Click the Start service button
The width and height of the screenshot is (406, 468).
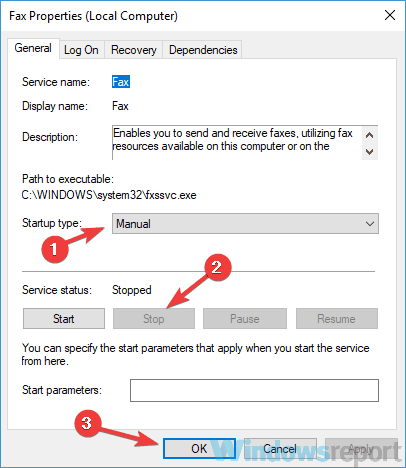[x=64, y=319]
